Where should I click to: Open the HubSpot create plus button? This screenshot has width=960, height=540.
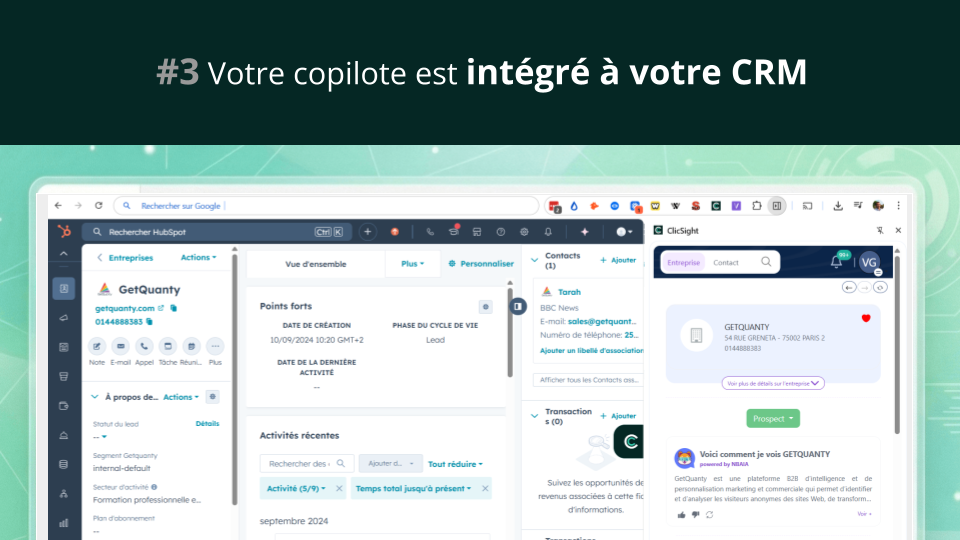pyautogui.click(x=367, y=232)
